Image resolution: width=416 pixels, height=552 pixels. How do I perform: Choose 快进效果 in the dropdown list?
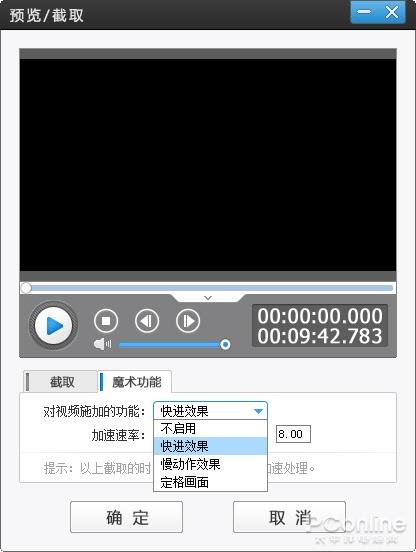click(x=210, y=446)
